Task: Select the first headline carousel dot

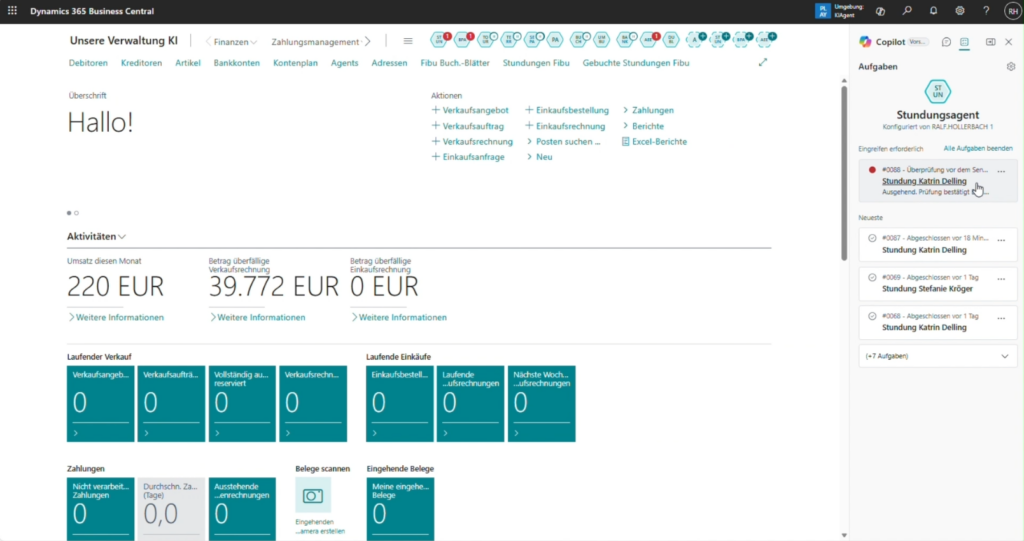Action: (69, 213)
